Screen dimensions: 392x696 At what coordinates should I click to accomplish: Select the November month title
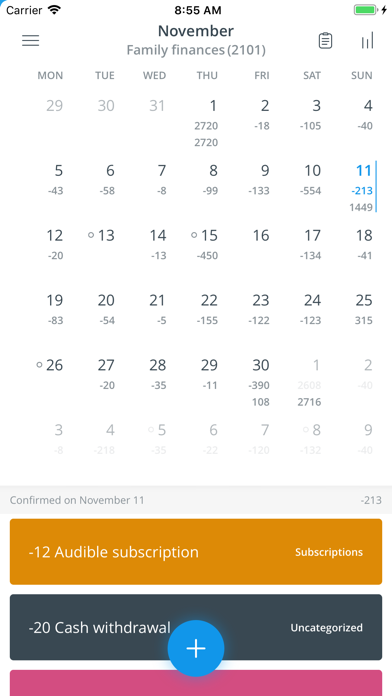196,31
